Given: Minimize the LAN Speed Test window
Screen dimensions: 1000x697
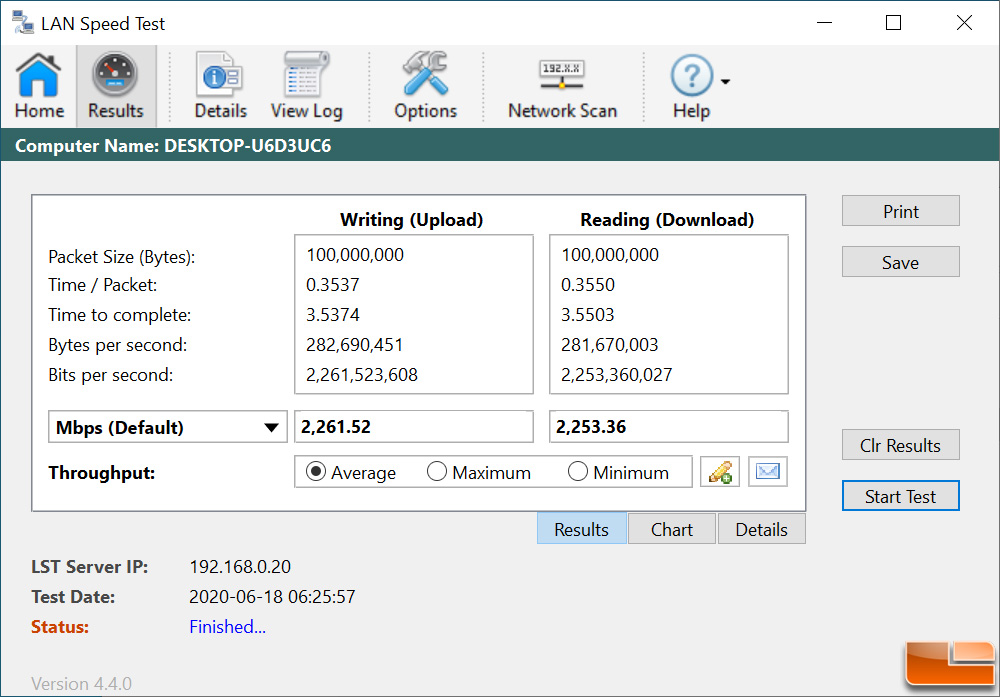Looking at the screenshot, I should [825, 23].
